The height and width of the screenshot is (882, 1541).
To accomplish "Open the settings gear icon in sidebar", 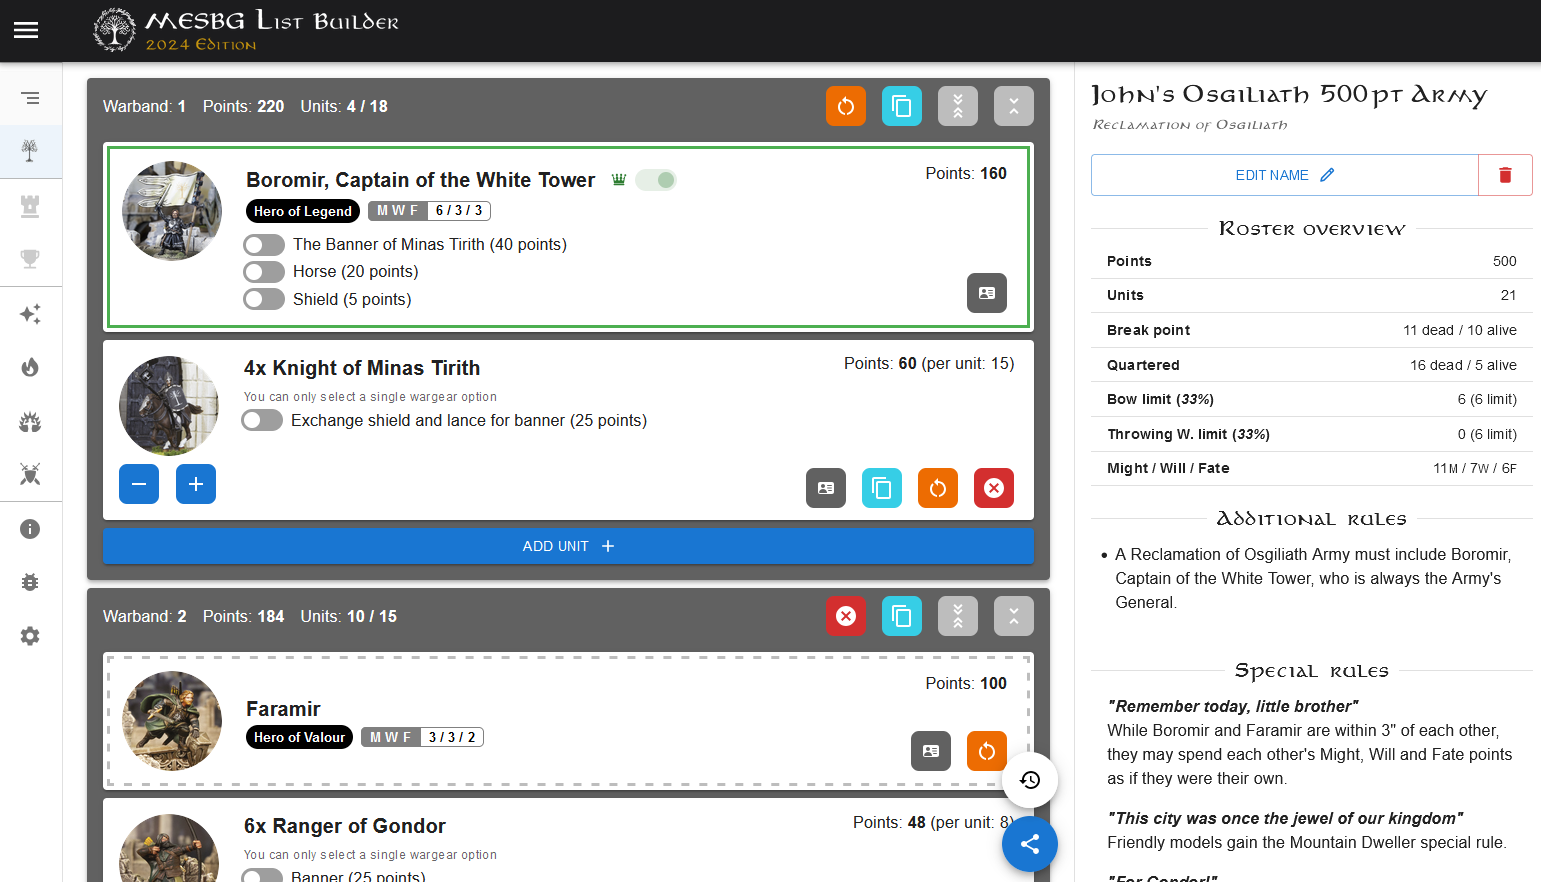I will [x=30, y=636].
